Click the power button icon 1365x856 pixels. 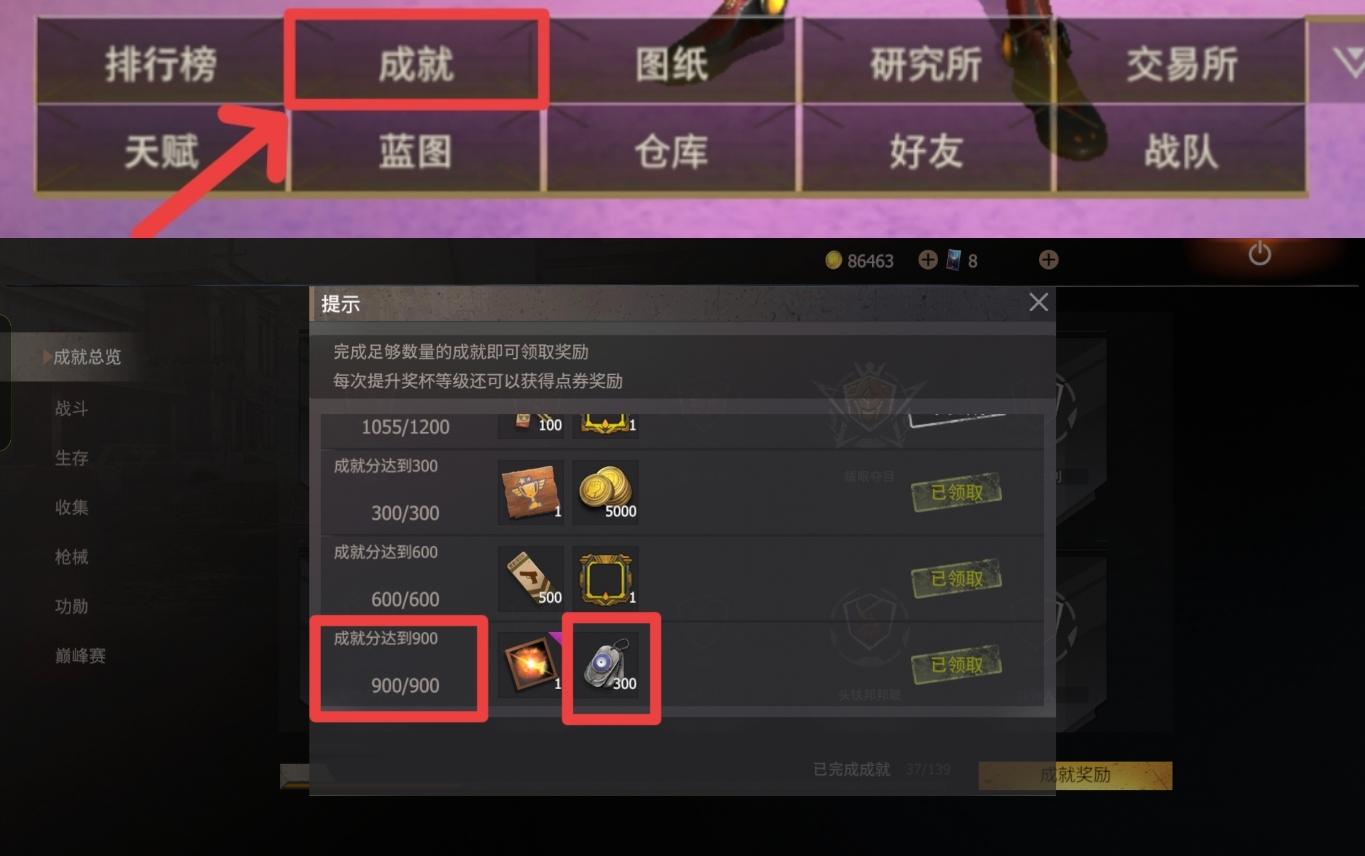pos(1260,254)
